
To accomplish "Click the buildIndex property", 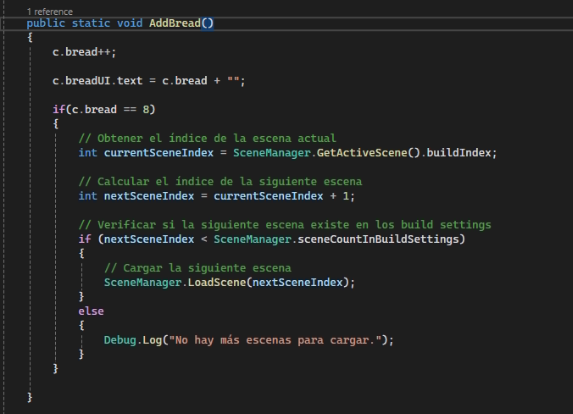I will tap(459, 152).
